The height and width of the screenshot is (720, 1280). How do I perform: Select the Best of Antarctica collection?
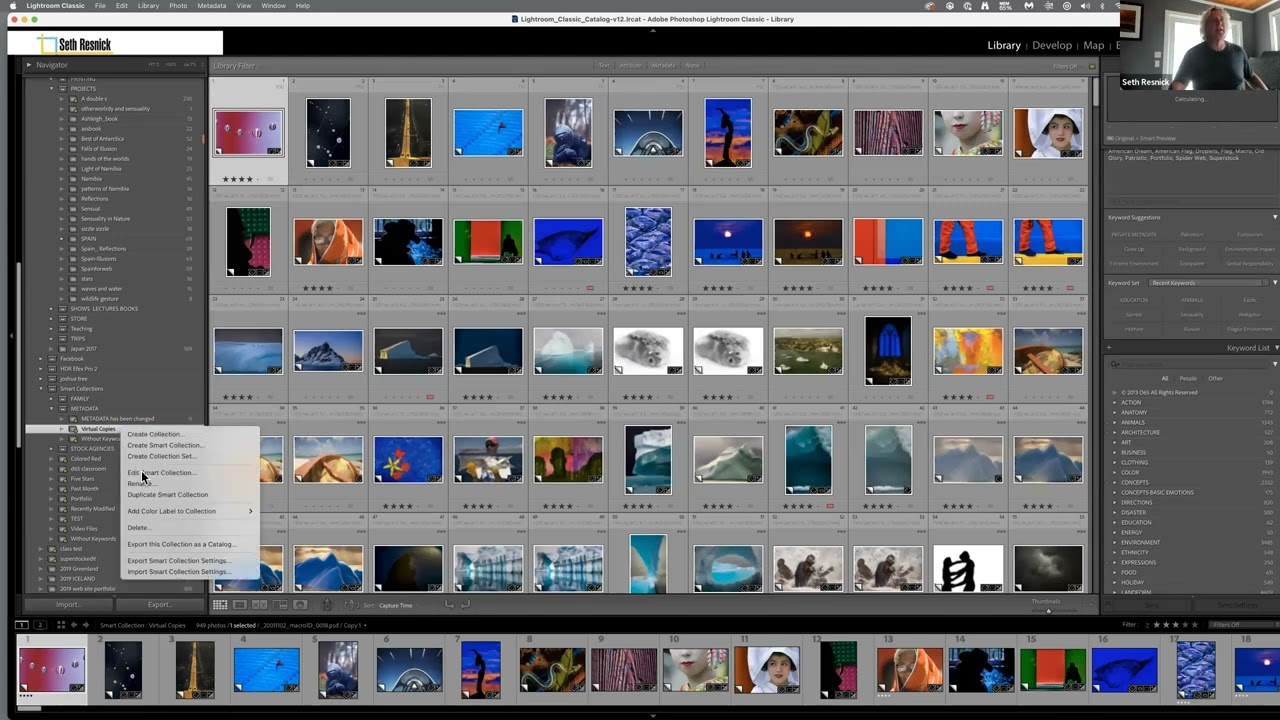pos(102,139)
